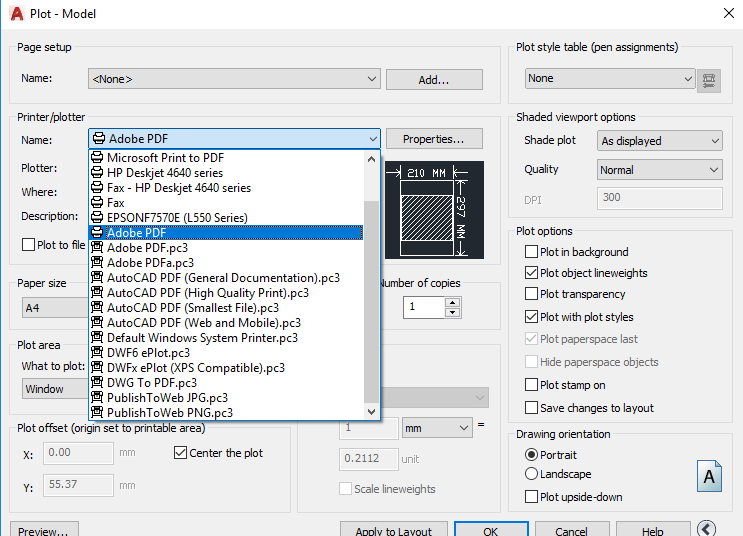
Task: Select Microsoft Print to PDF printer
Action: point(226,157)
